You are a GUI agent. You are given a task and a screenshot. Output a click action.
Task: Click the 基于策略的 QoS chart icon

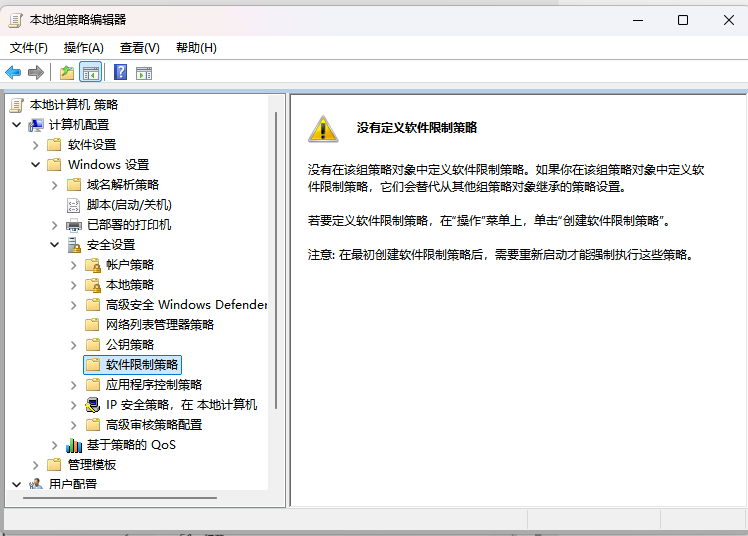pos(73,445)
